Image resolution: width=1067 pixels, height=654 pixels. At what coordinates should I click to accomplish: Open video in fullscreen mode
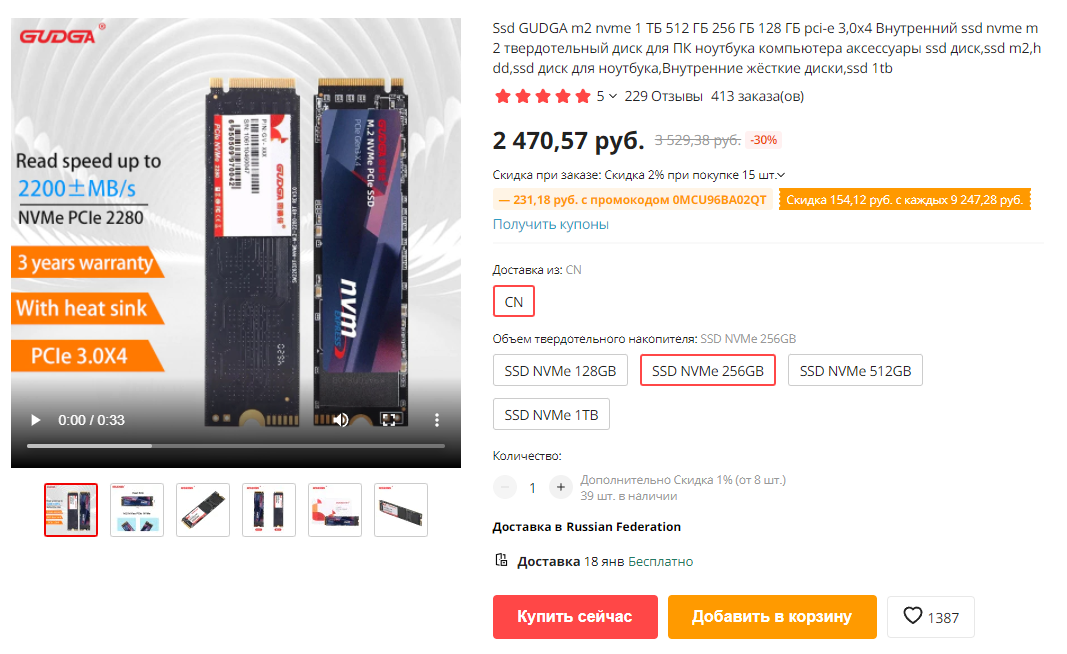tap(389, 420)
